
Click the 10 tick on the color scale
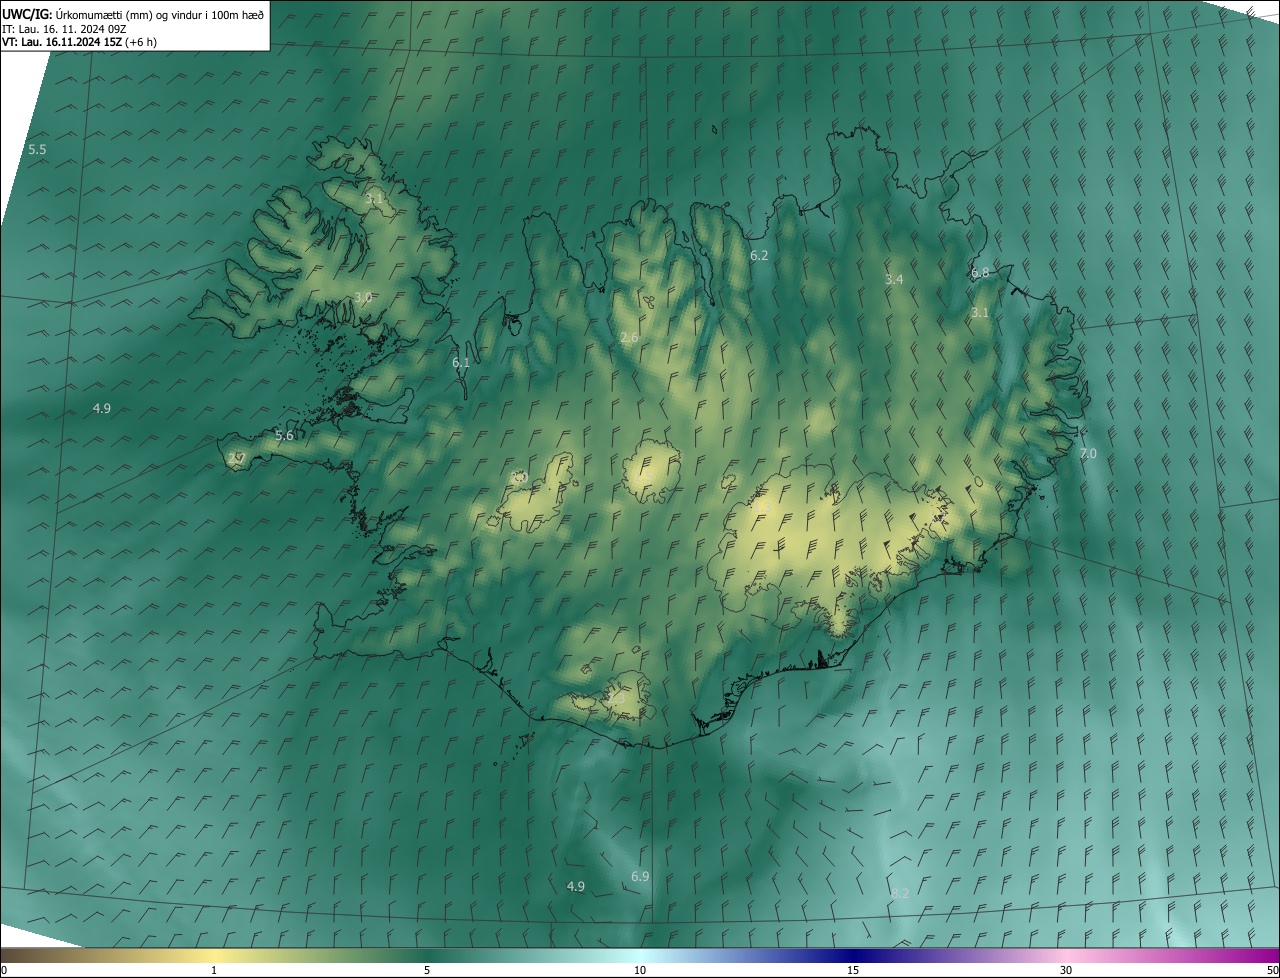(x=640, y=971)
